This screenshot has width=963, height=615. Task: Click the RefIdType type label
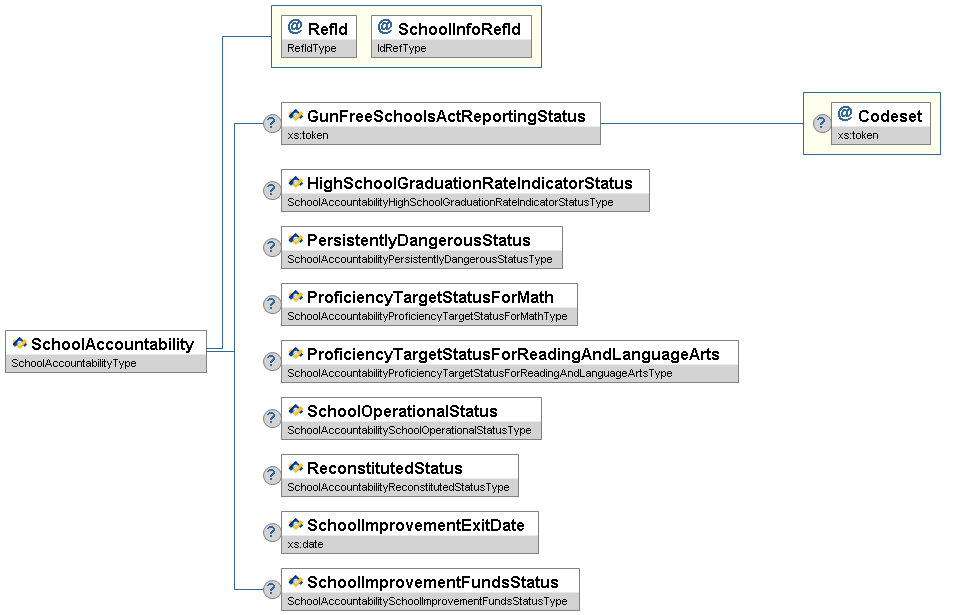coord(312,48)
